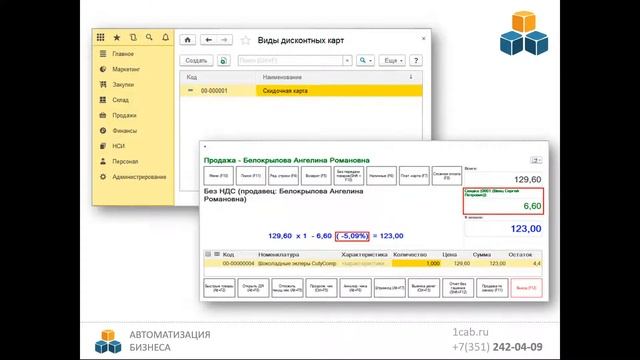Screen dimensions: 640x360
Task: Click the Маркетинг section icon
Action: 103,69
